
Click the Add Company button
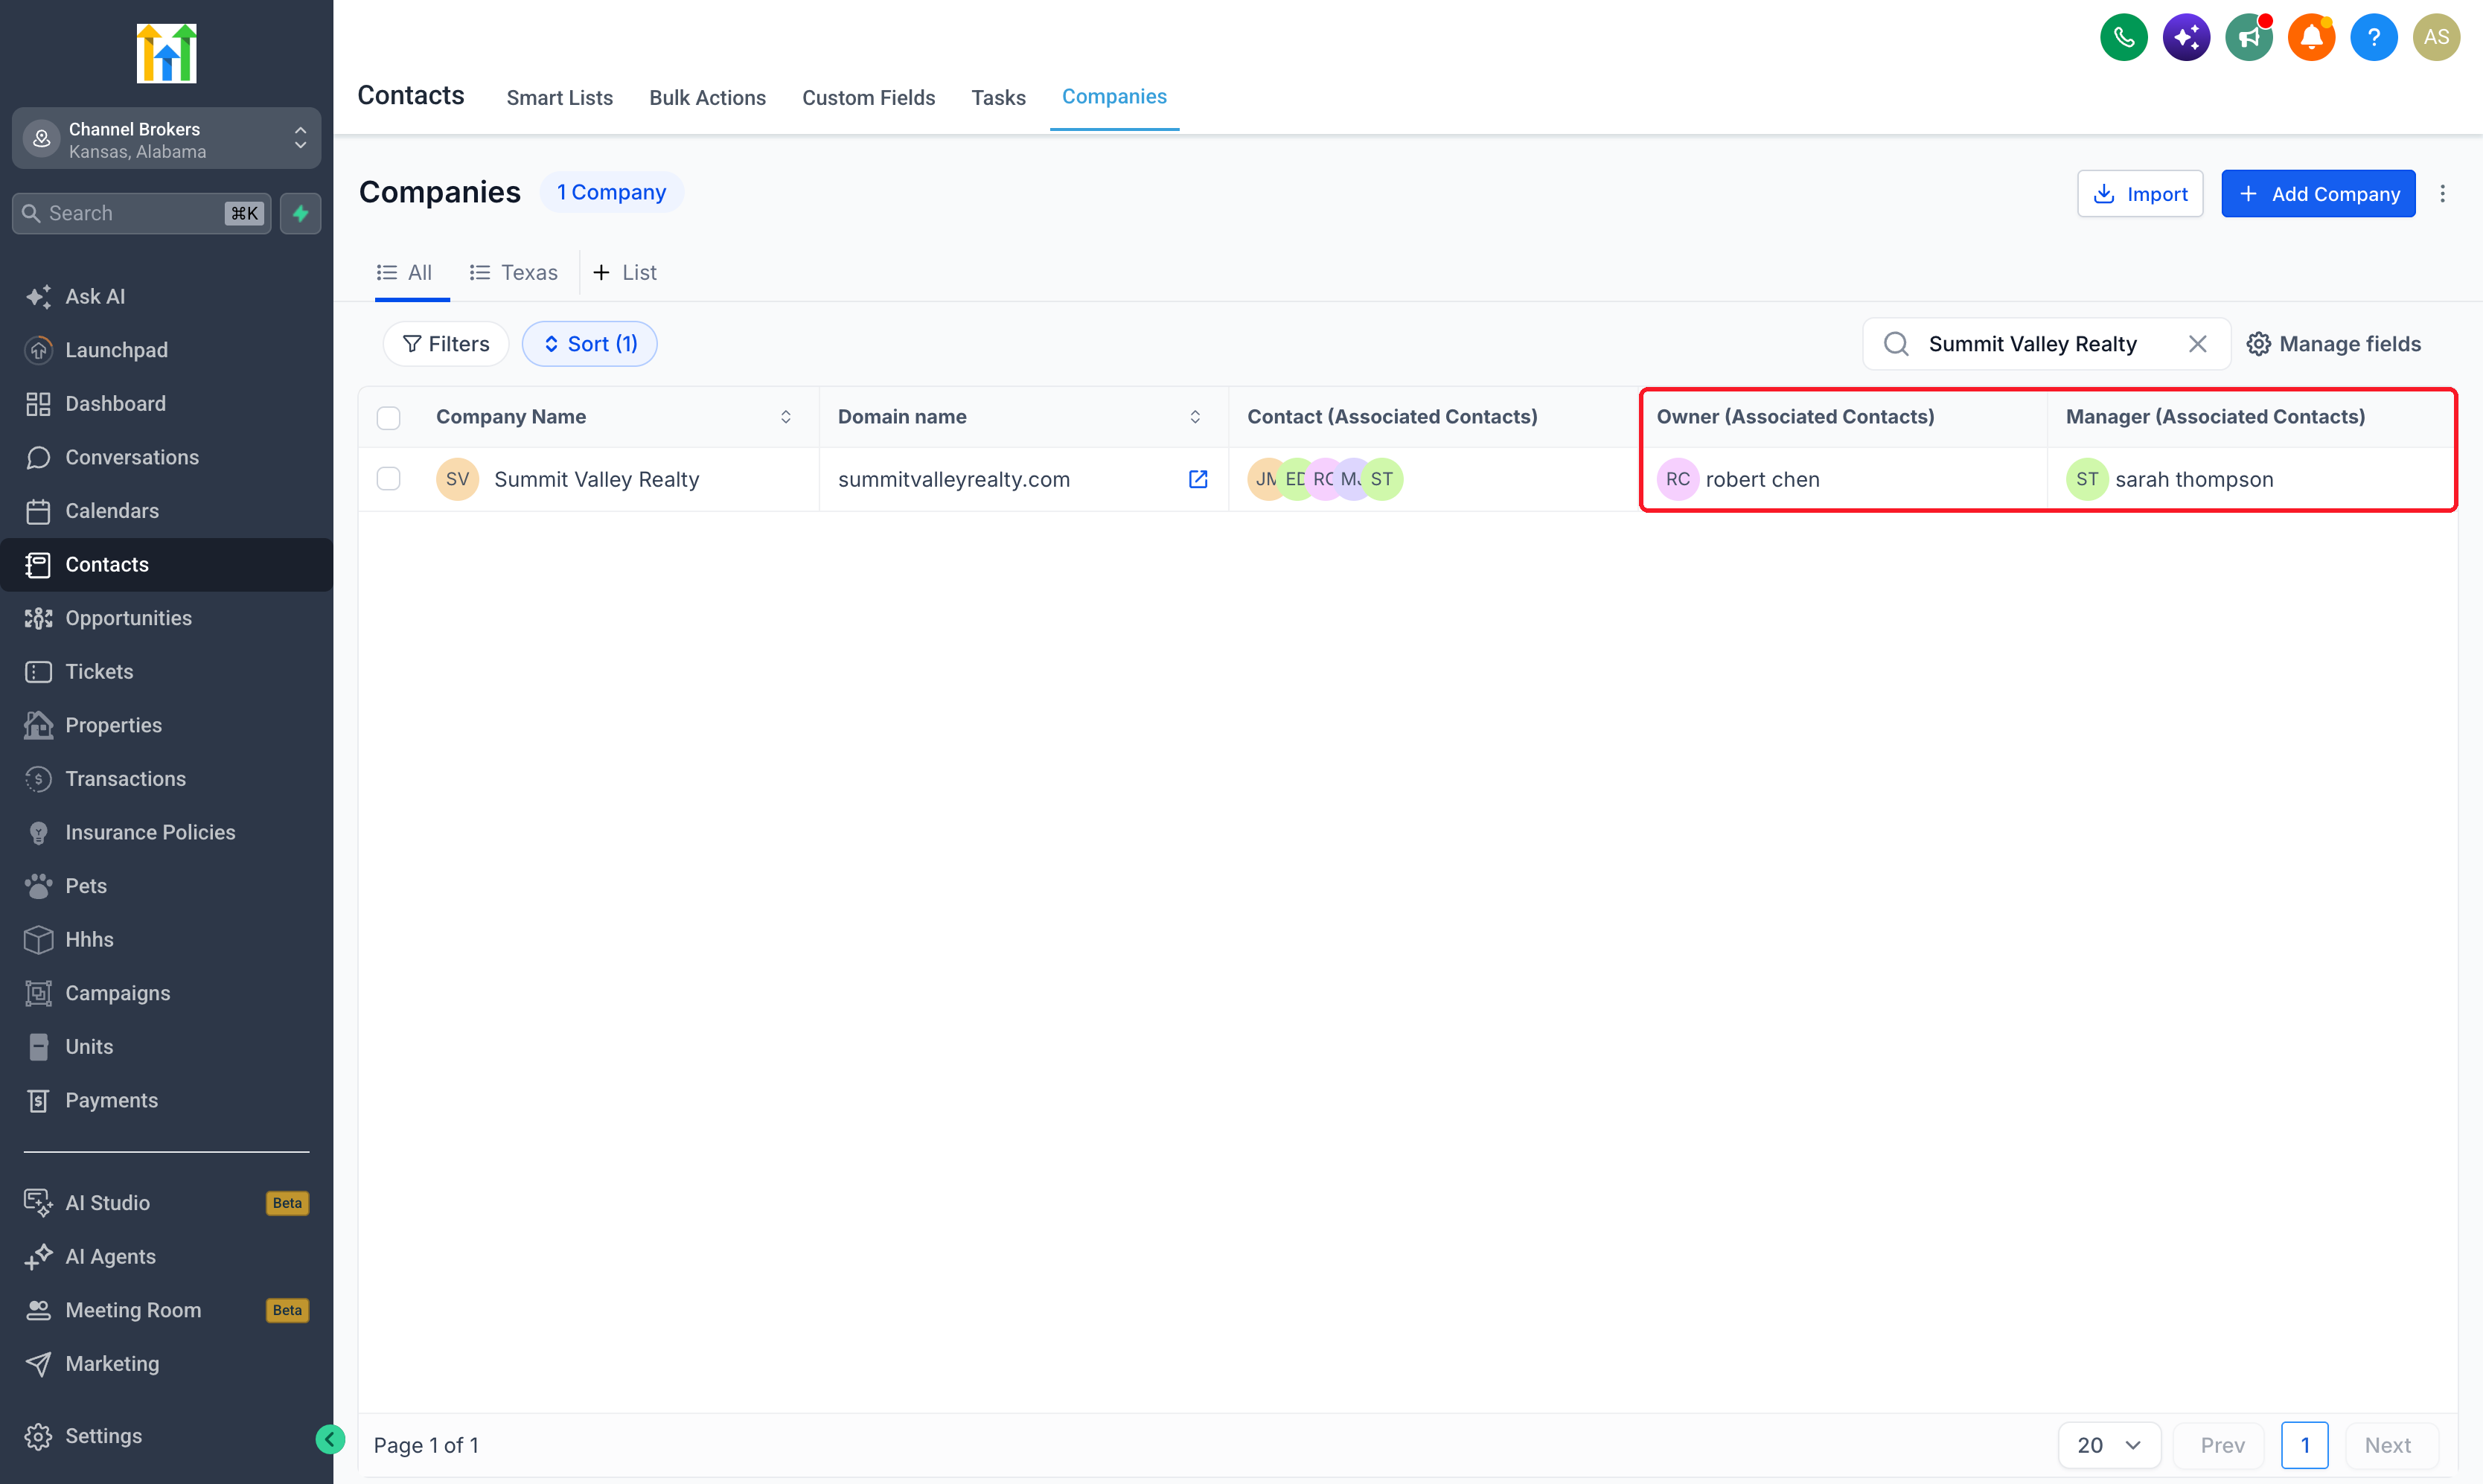(x=2318, y=194)
